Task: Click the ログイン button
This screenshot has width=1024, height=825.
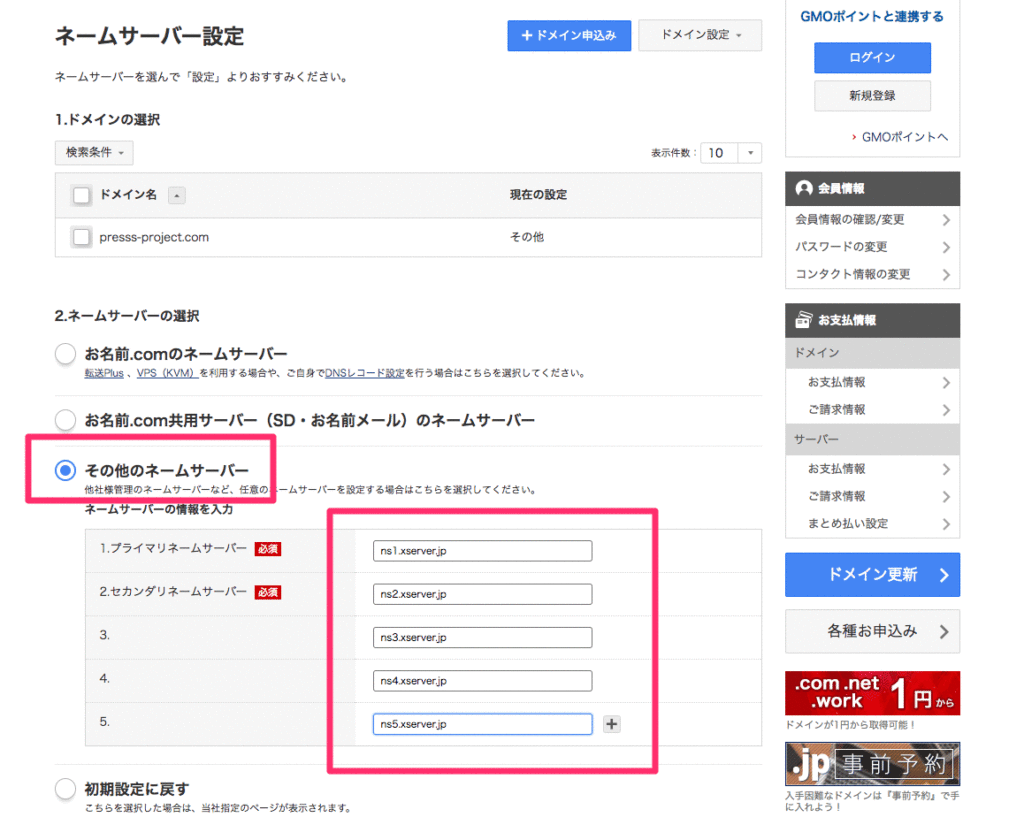Action: [872, 57]
